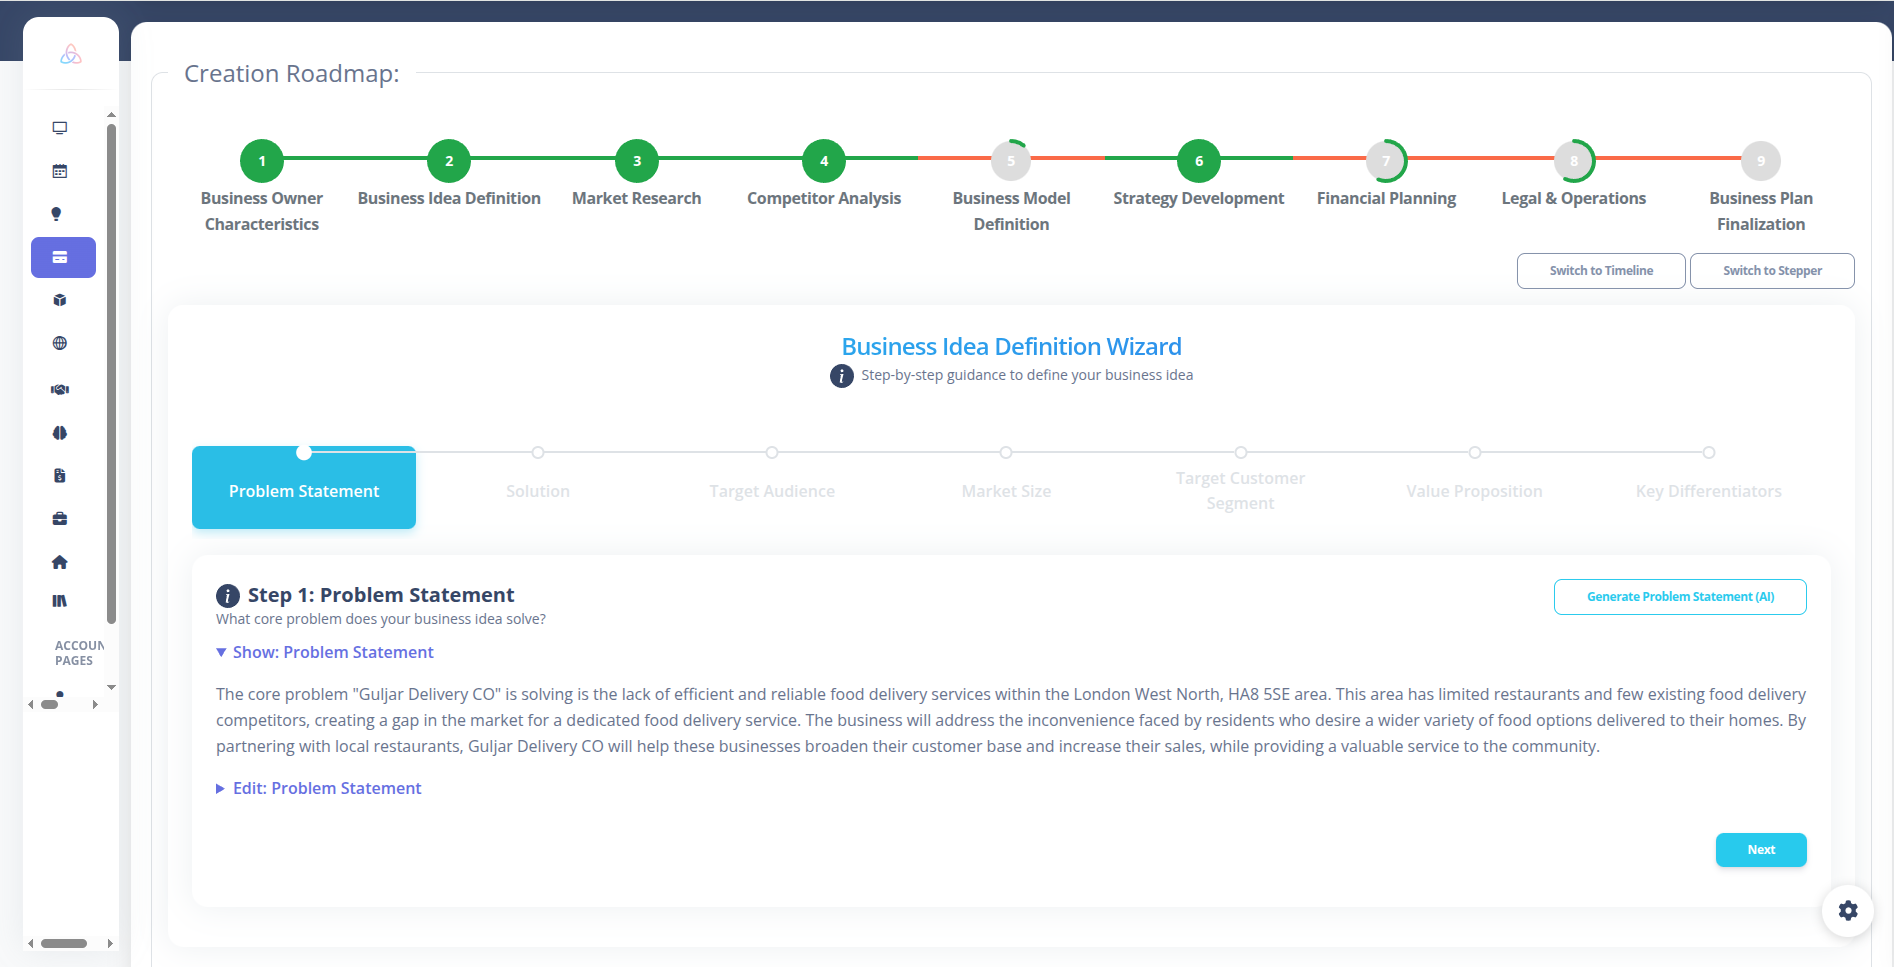Click the home icon in sidebar
The image size is (1894, 967).
click(60, 562)
